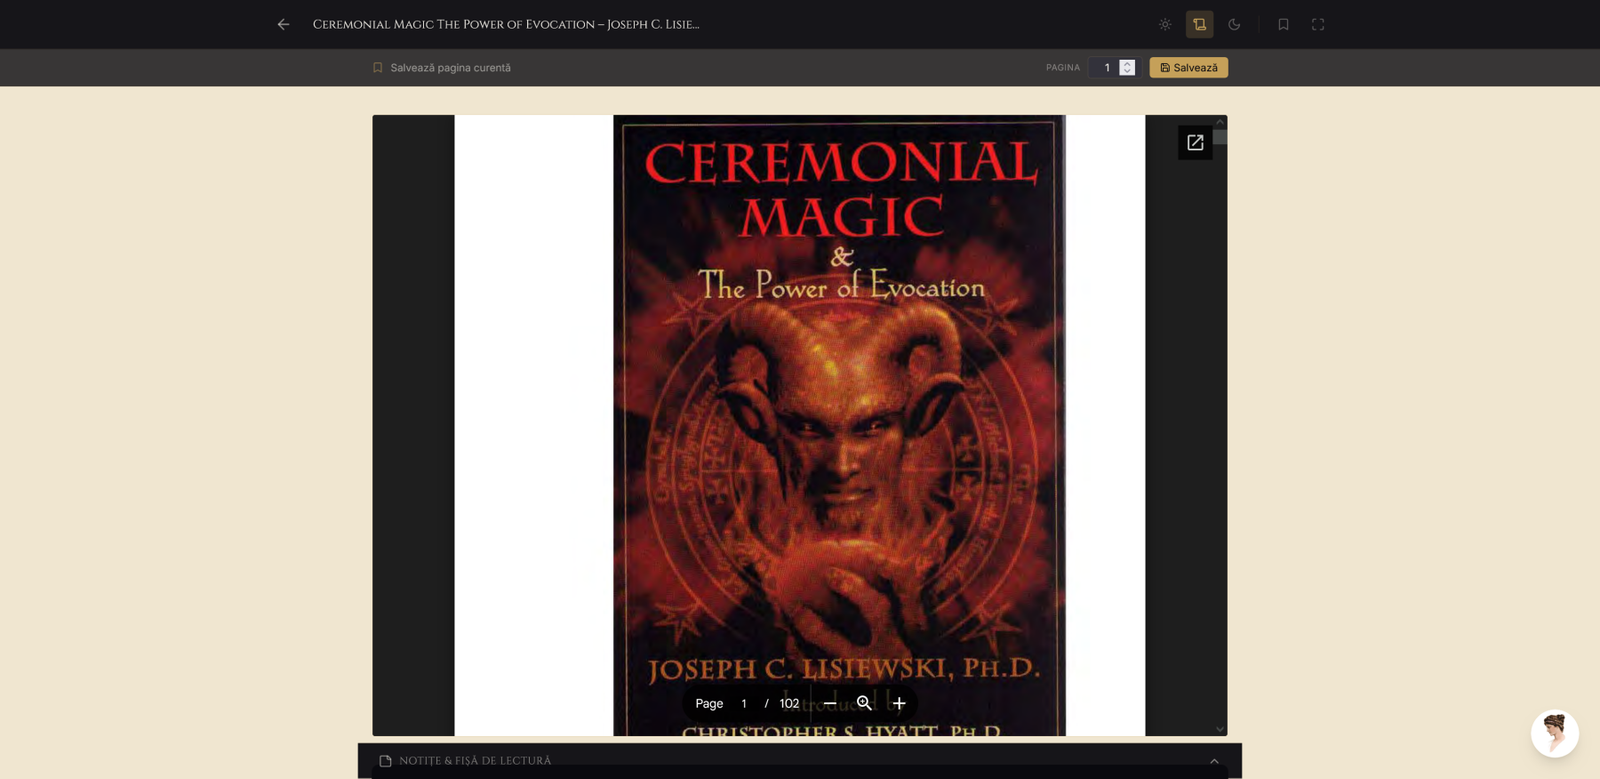Click the page number box in PDF toolbar
The height and width of the screenshot is (779, 1600).
744,703
